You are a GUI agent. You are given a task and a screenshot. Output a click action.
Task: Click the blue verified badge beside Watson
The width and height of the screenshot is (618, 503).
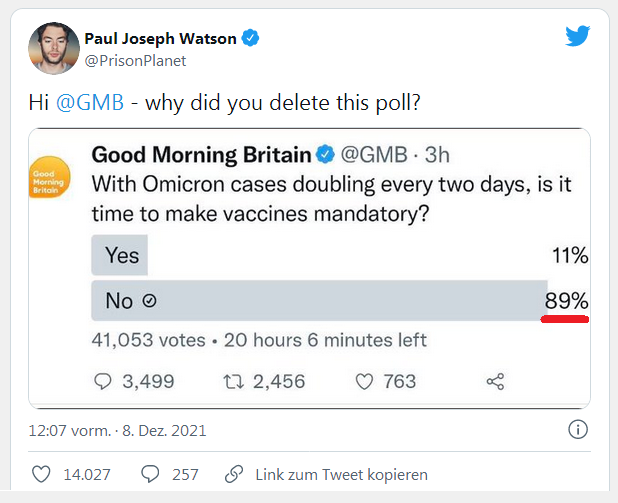pos(252,39)
